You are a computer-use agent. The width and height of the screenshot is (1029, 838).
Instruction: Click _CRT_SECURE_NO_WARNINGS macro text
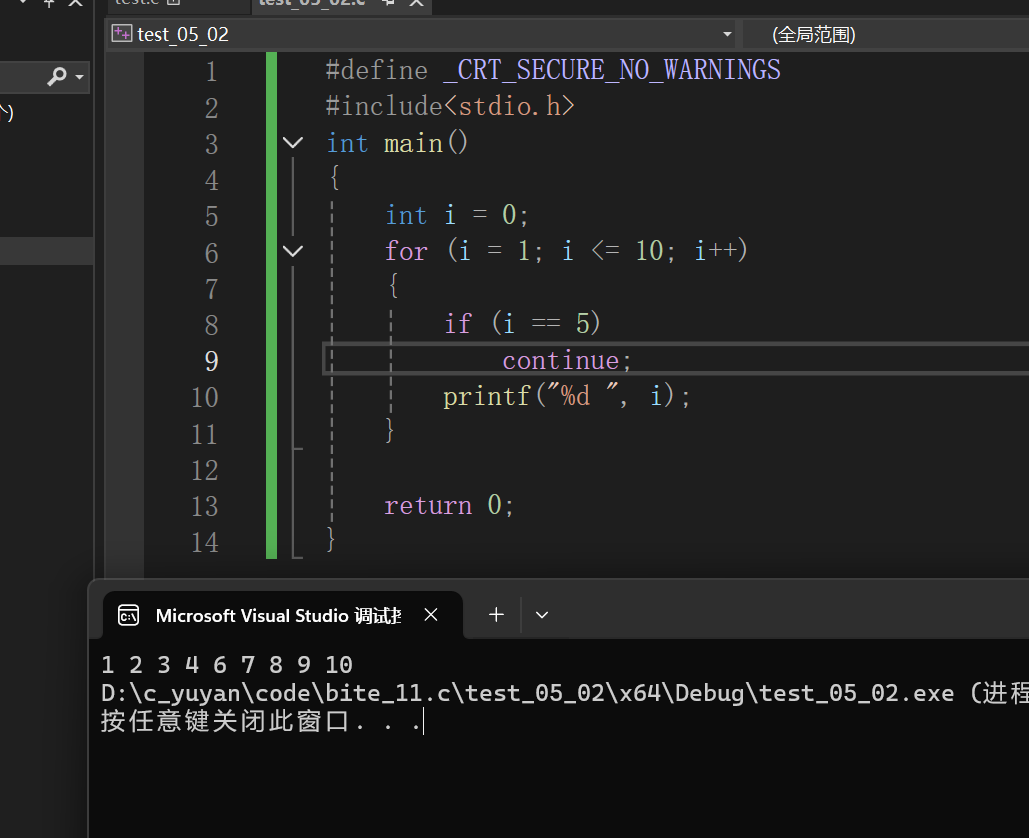(x=612, y=70)
